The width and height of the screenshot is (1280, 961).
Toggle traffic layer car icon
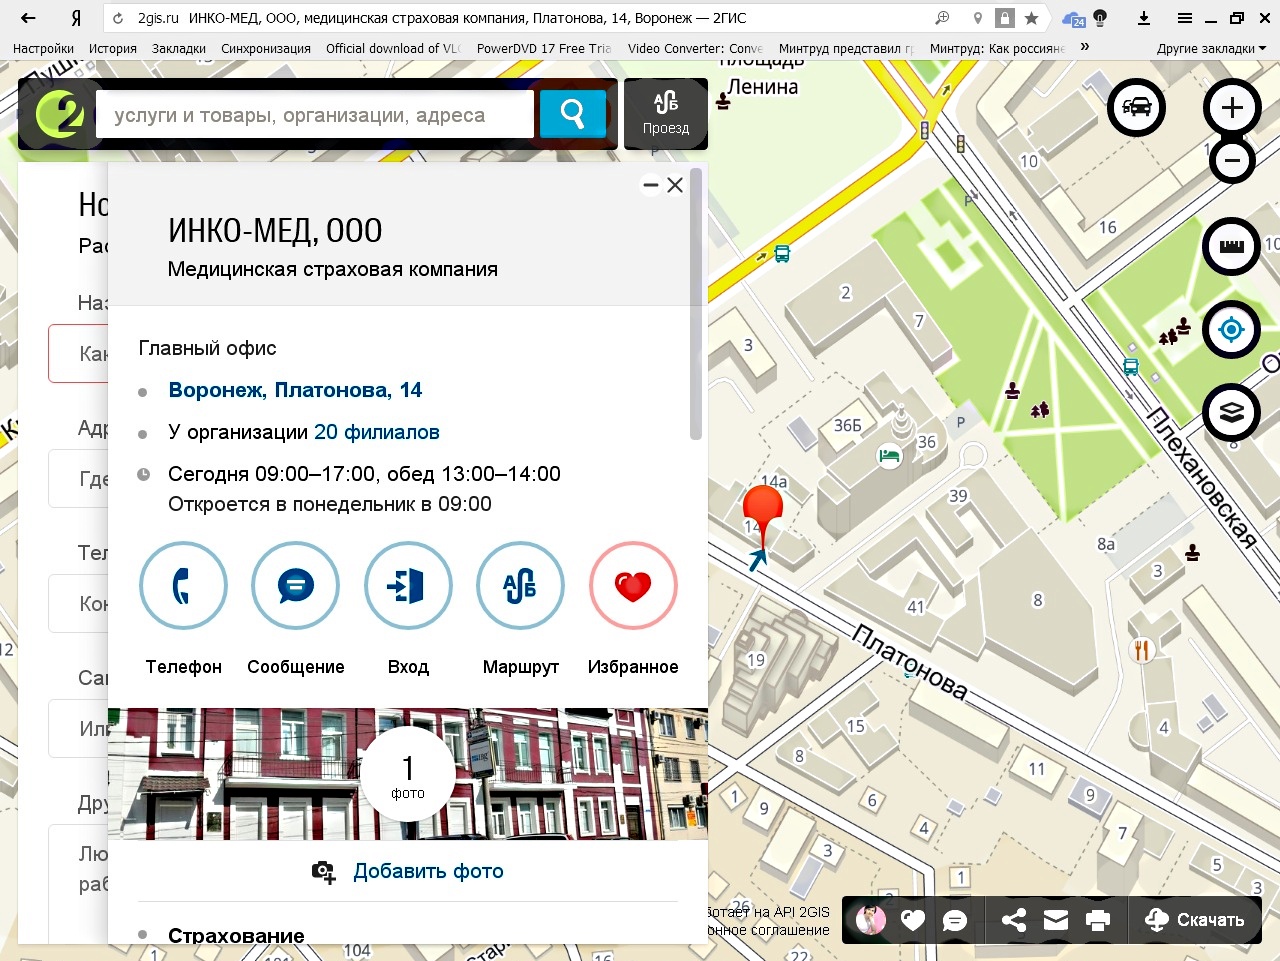(1136, 107)
